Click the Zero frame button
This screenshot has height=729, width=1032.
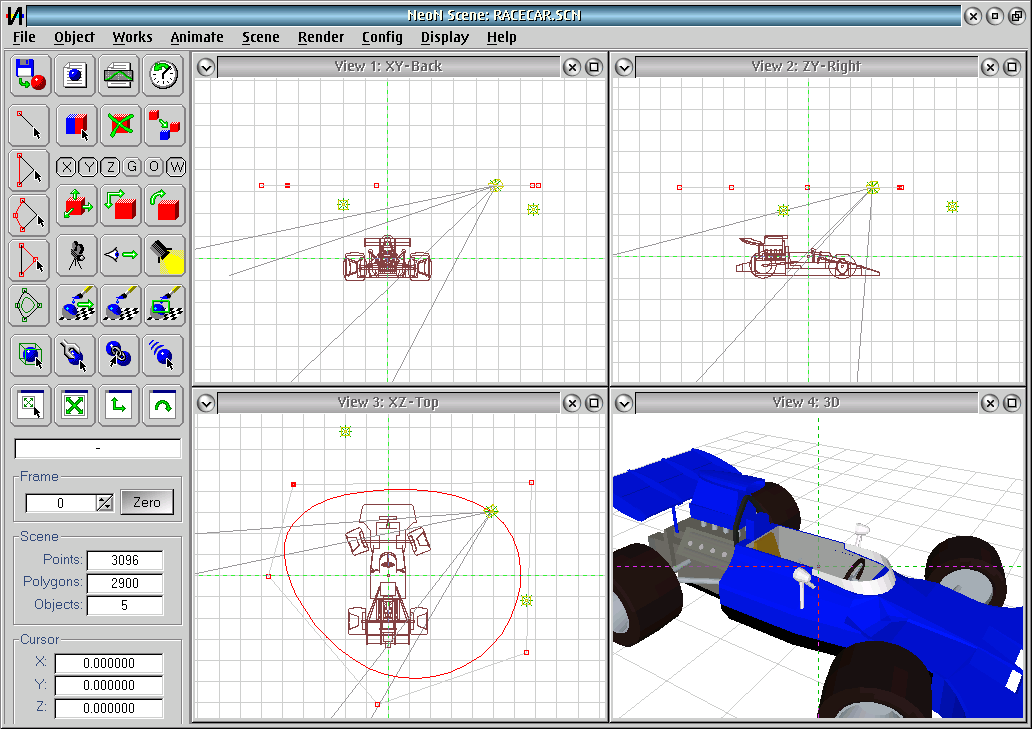[x=147, y=503]
